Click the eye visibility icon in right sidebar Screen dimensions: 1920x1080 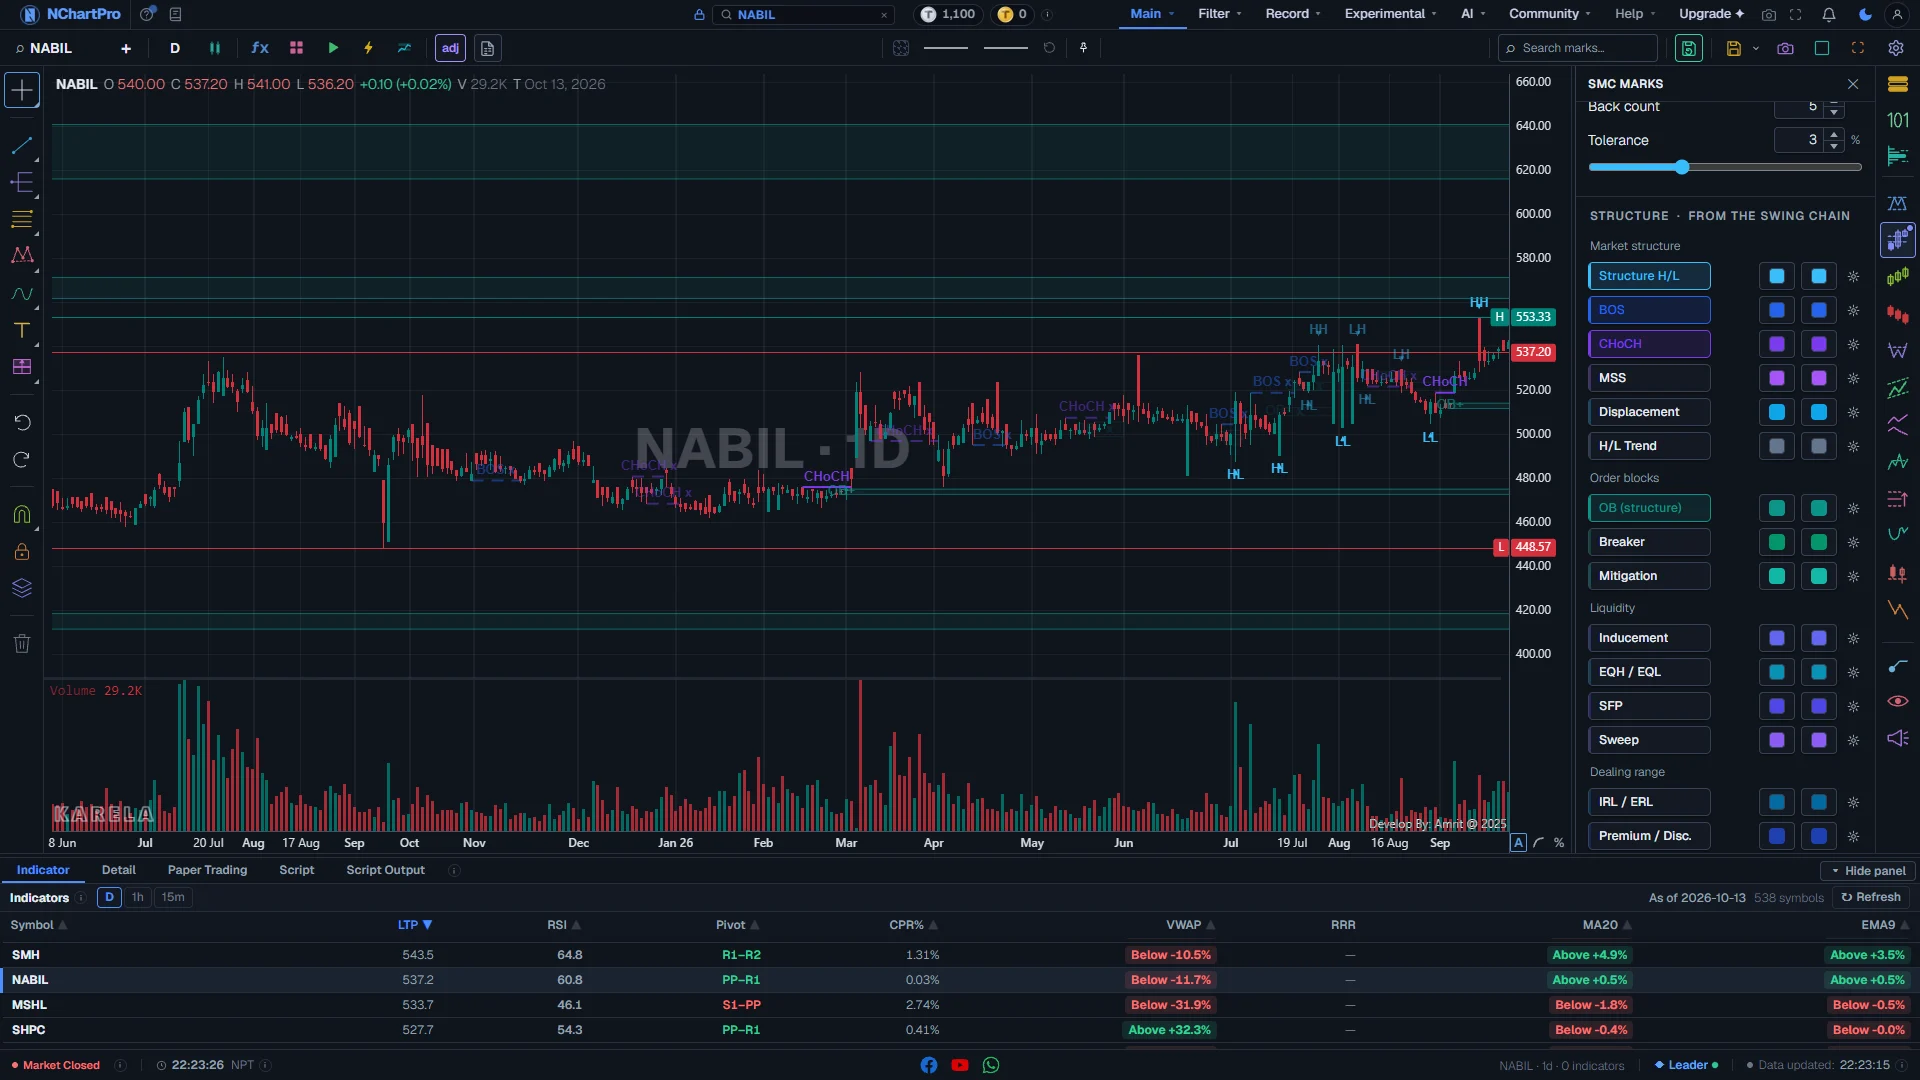click(1897, 701)
